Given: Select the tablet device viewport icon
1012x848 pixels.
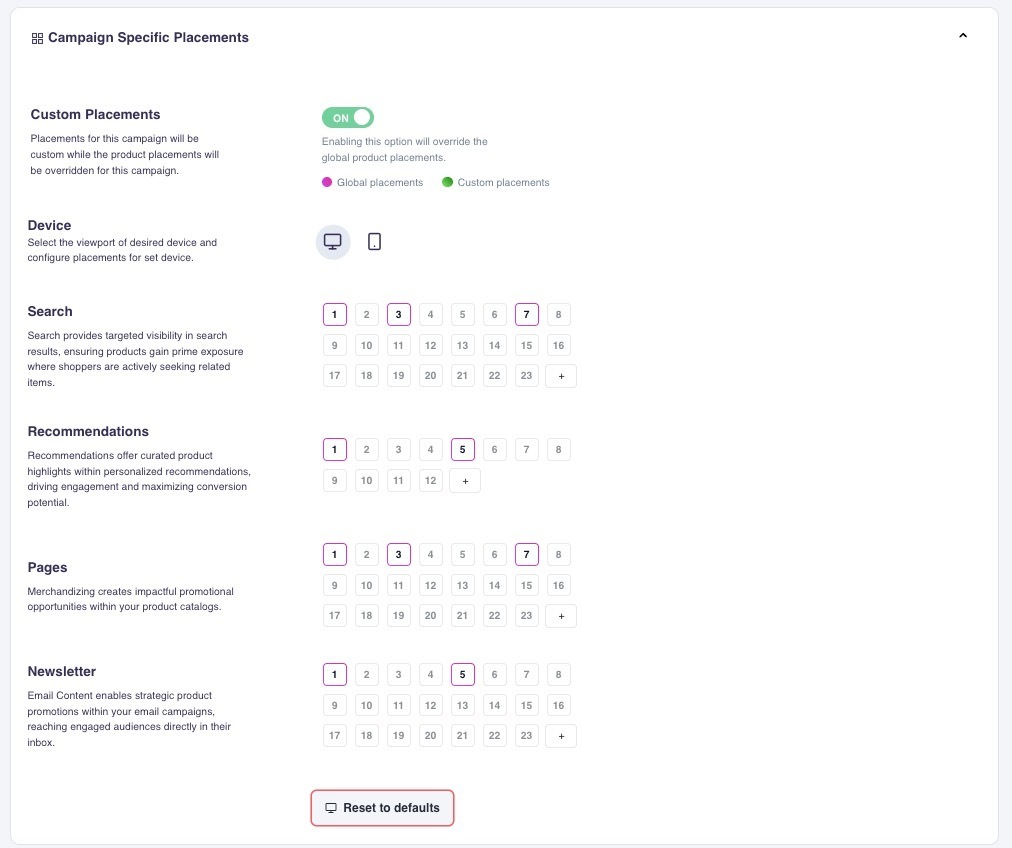Looking at the screenshot, I should click(375, 242).
